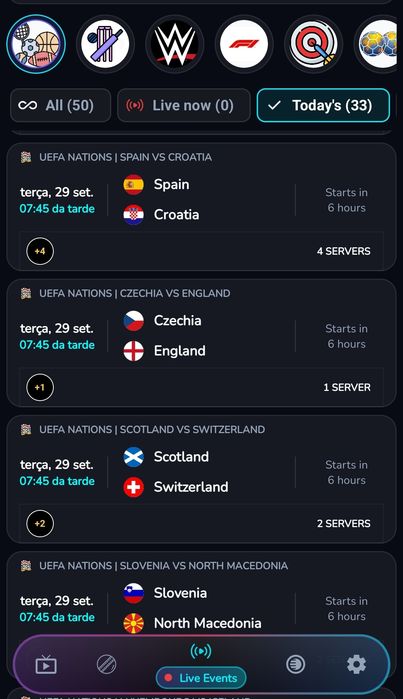Open the Spain vs Croatia match card
Image resolution: width=403 pixels, height=699 pixels.
tap(201, 207)
